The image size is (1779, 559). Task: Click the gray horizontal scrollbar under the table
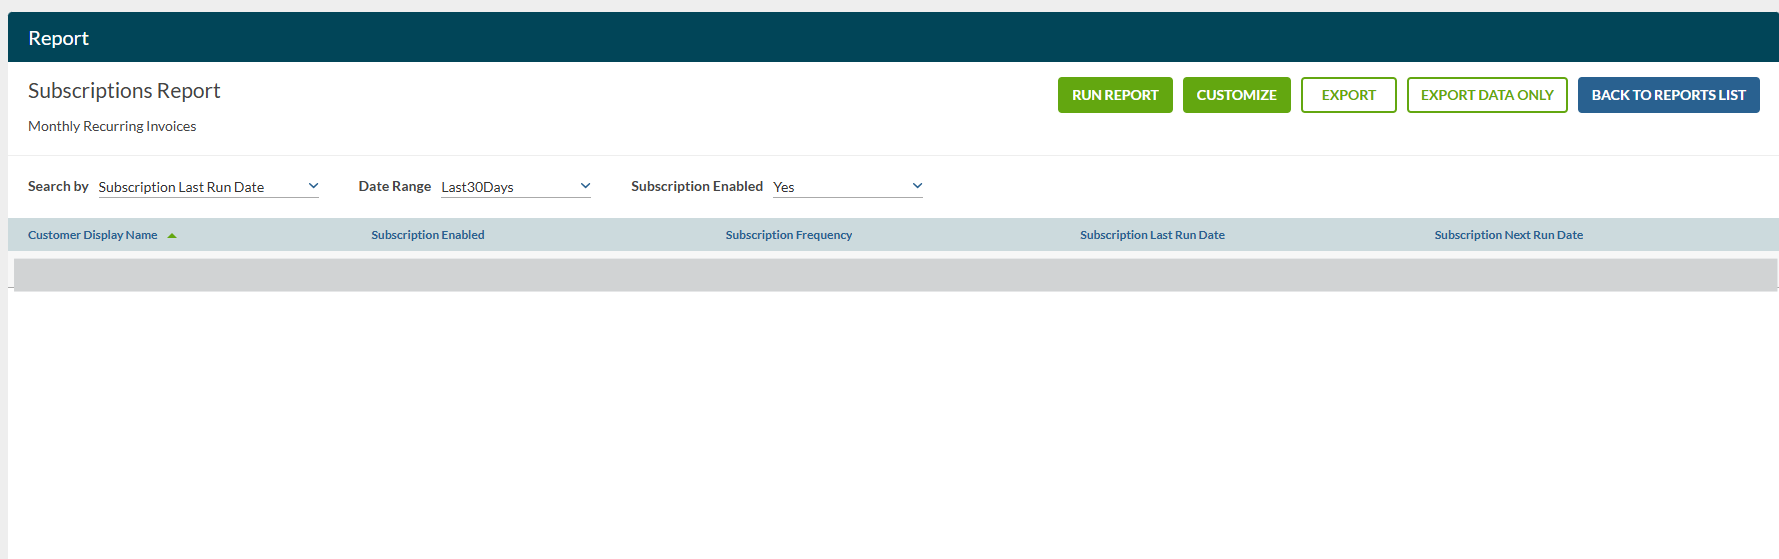(x=895, y=275)
